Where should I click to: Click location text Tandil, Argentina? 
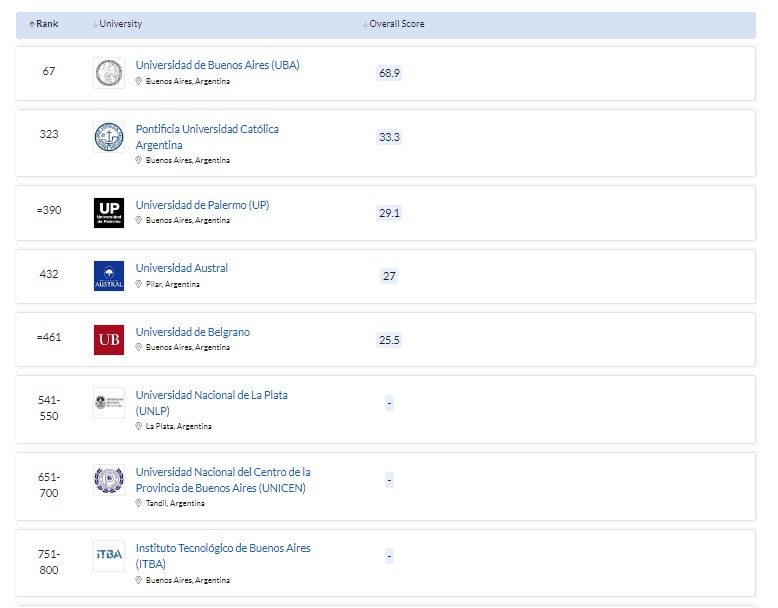click(175, 503)
